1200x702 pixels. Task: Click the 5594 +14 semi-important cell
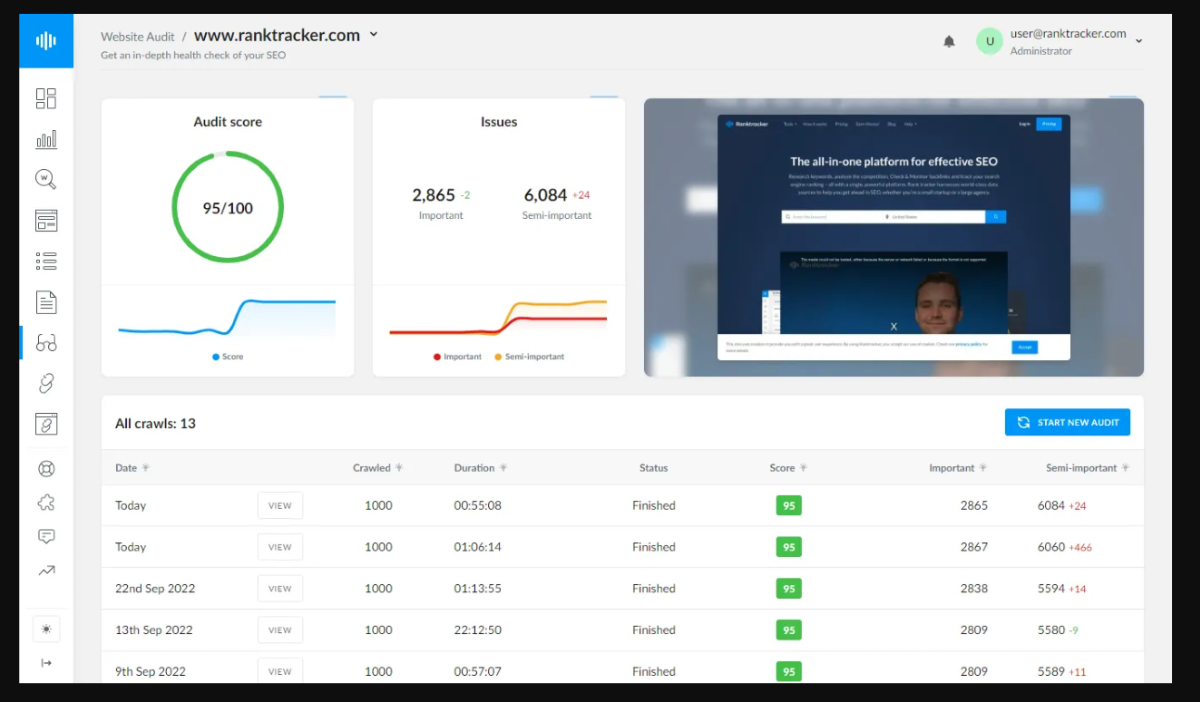(1062, 589)
